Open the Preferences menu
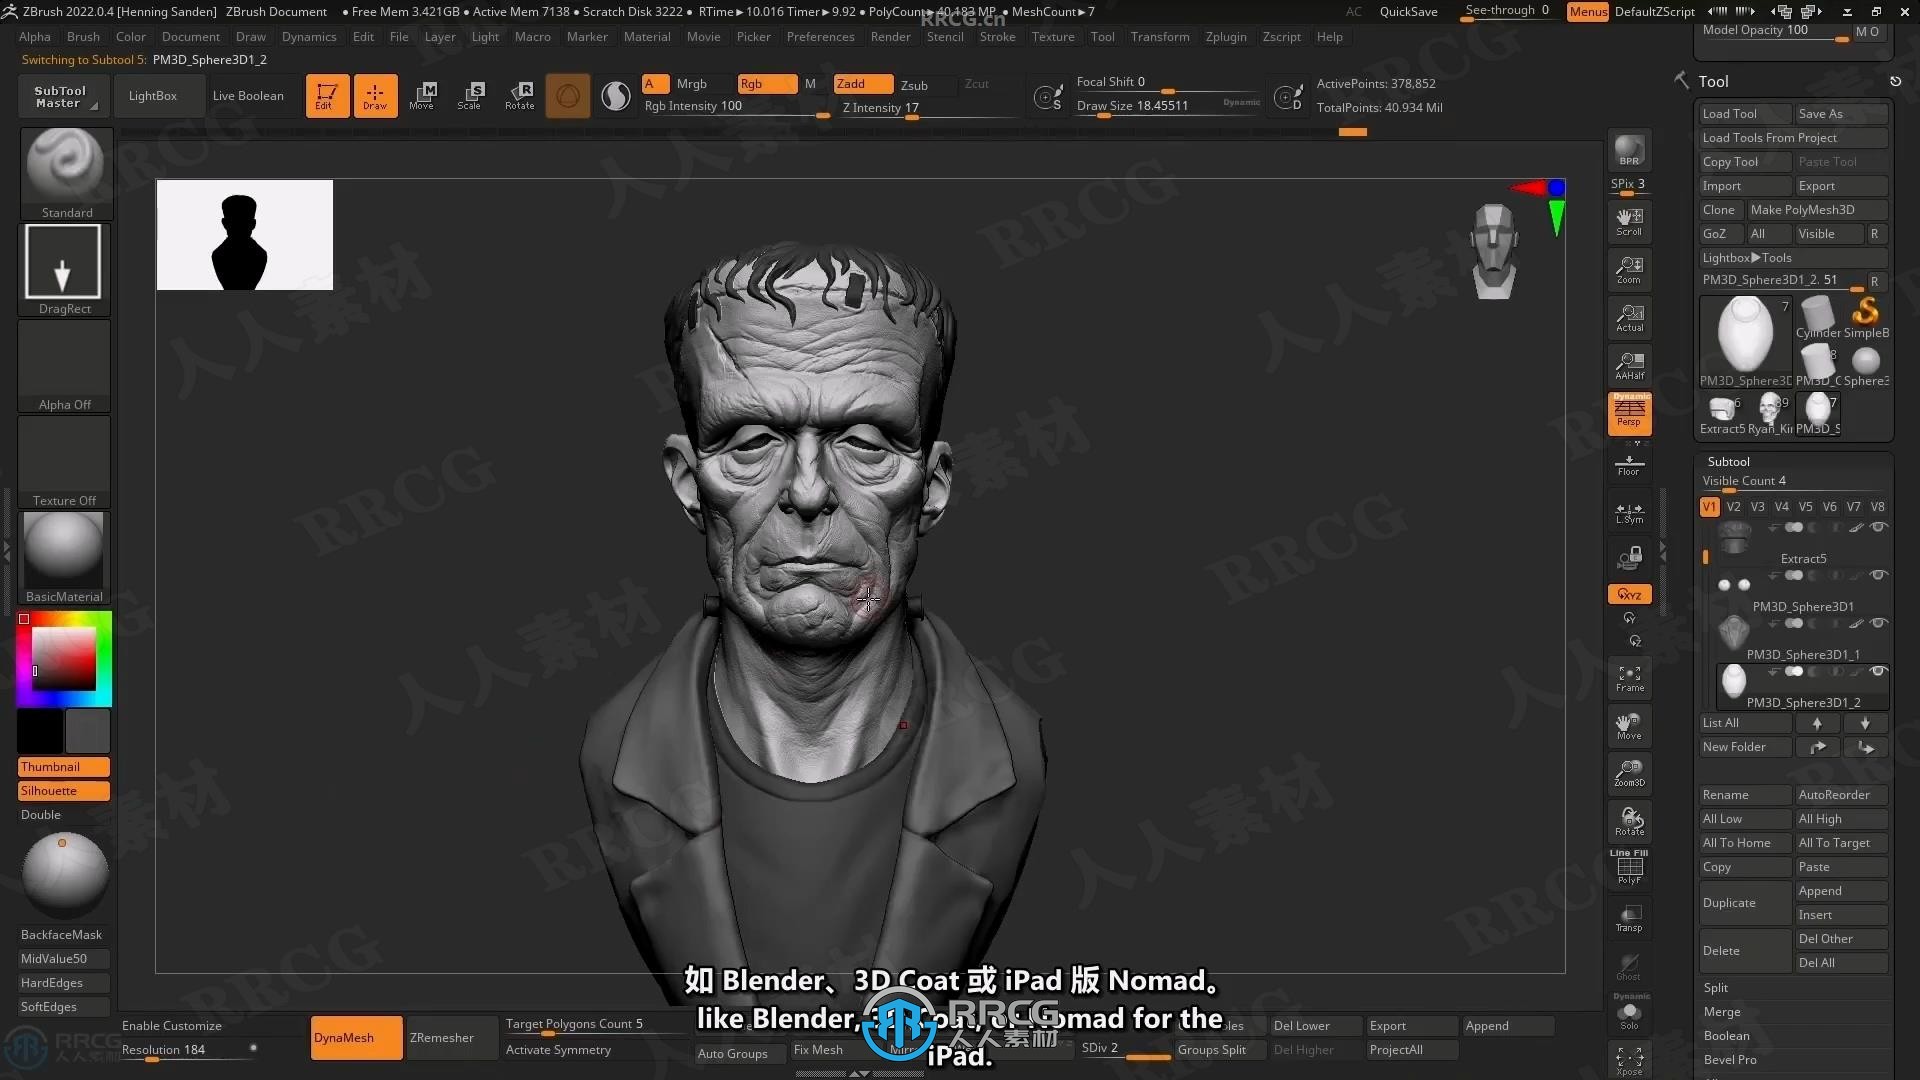 (x=820, y=36)
